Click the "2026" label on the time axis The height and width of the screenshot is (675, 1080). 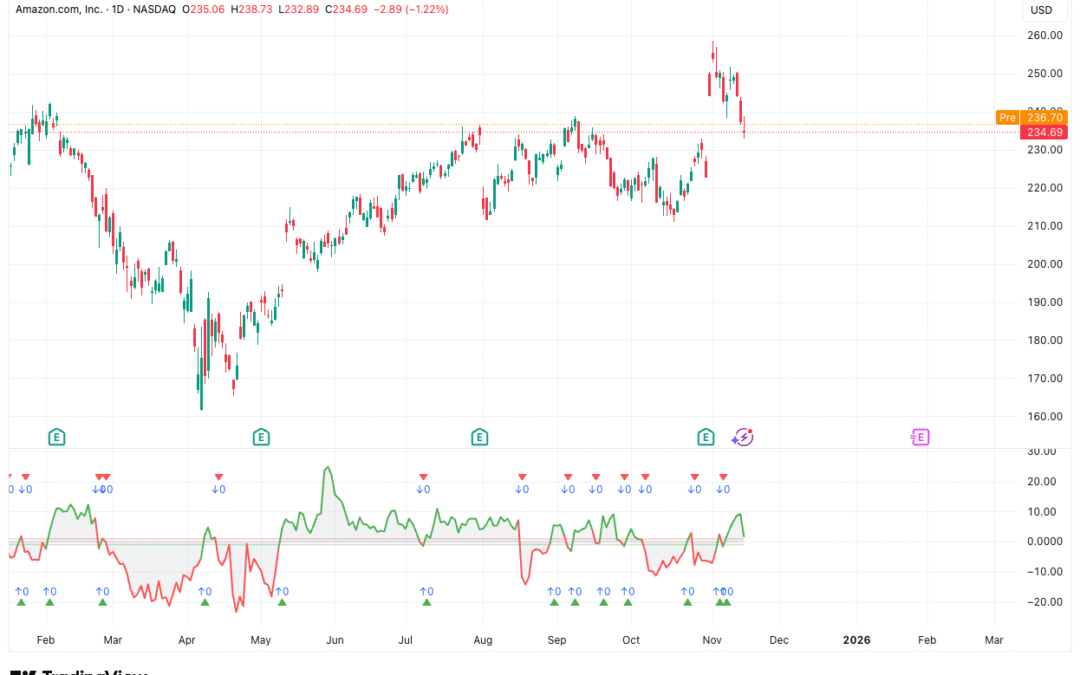[858, 639]
